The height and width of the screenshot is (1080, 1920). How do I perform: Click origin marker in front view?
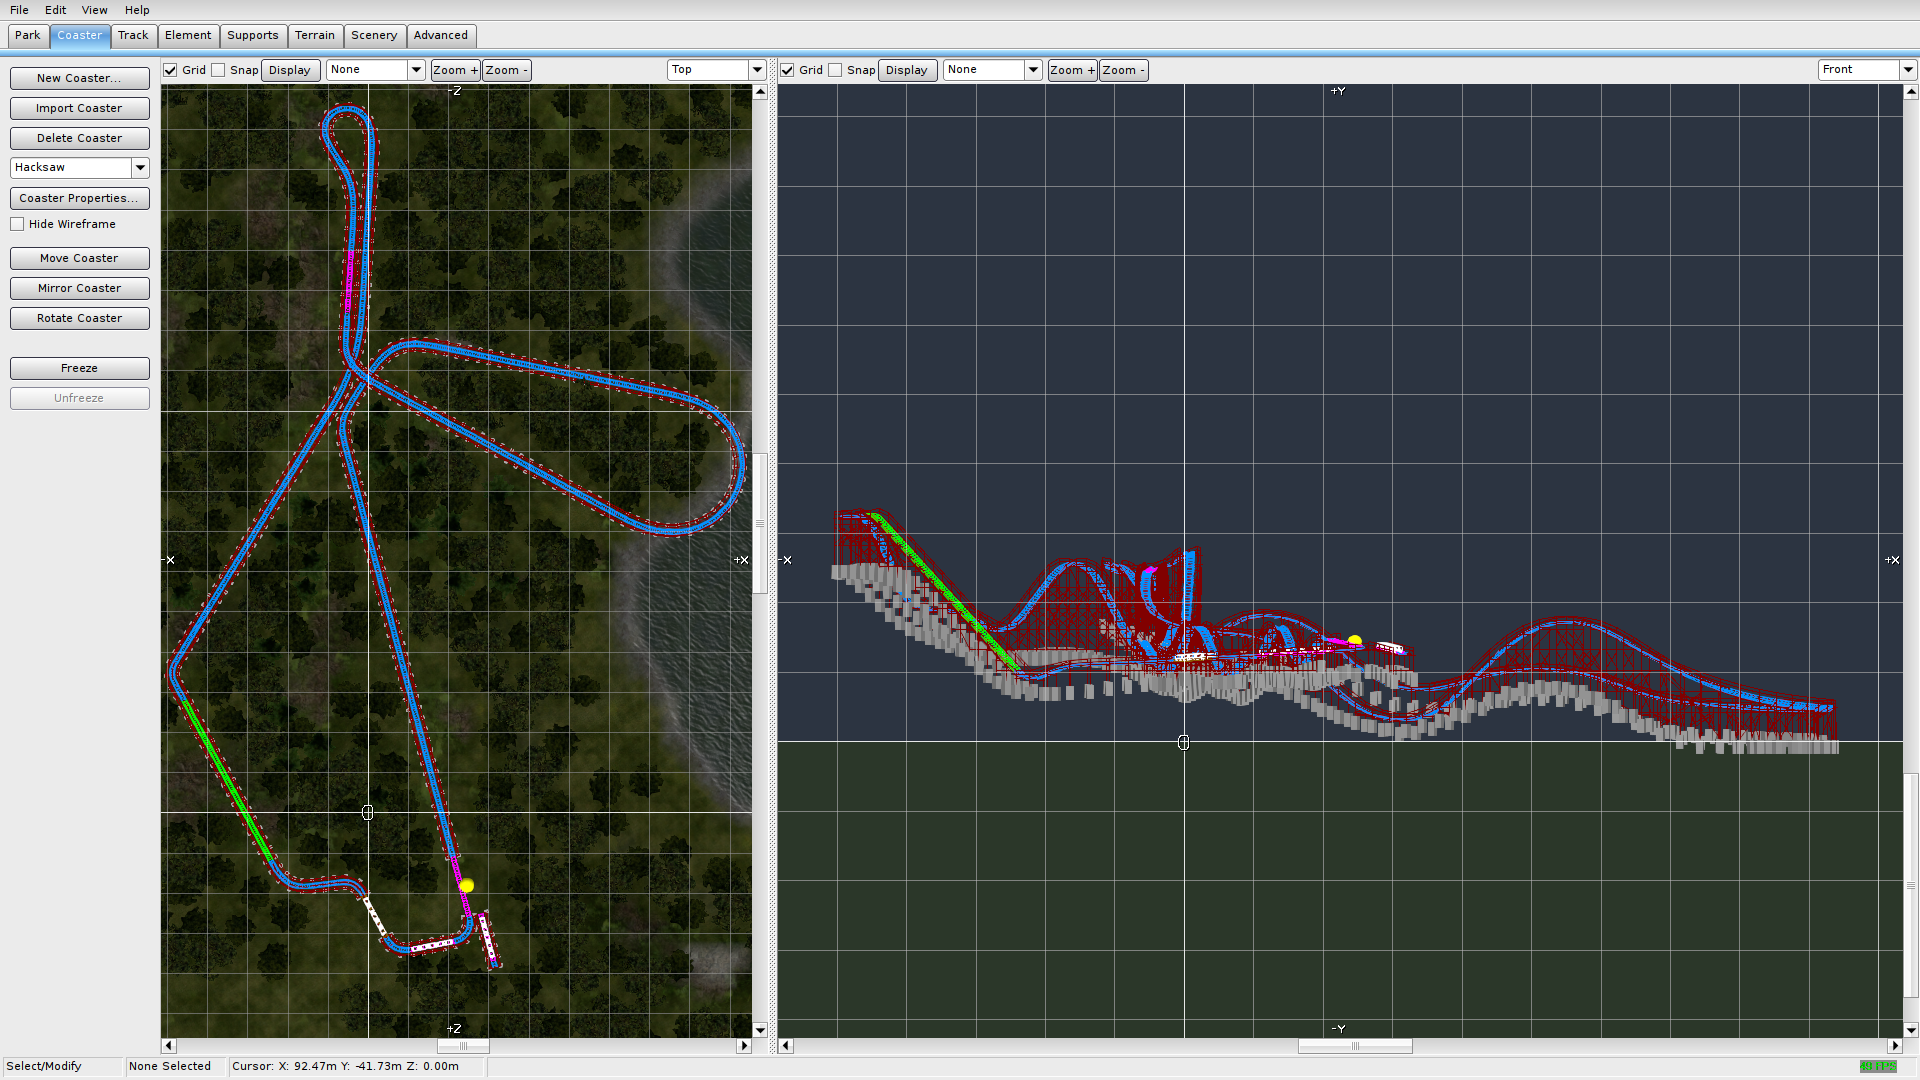pos(1183,742)
